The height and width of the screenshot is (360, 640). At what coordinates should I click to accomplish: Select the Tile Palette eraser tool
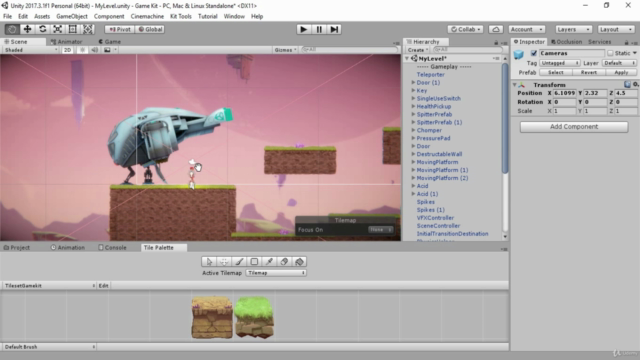(x=284, y=262)
